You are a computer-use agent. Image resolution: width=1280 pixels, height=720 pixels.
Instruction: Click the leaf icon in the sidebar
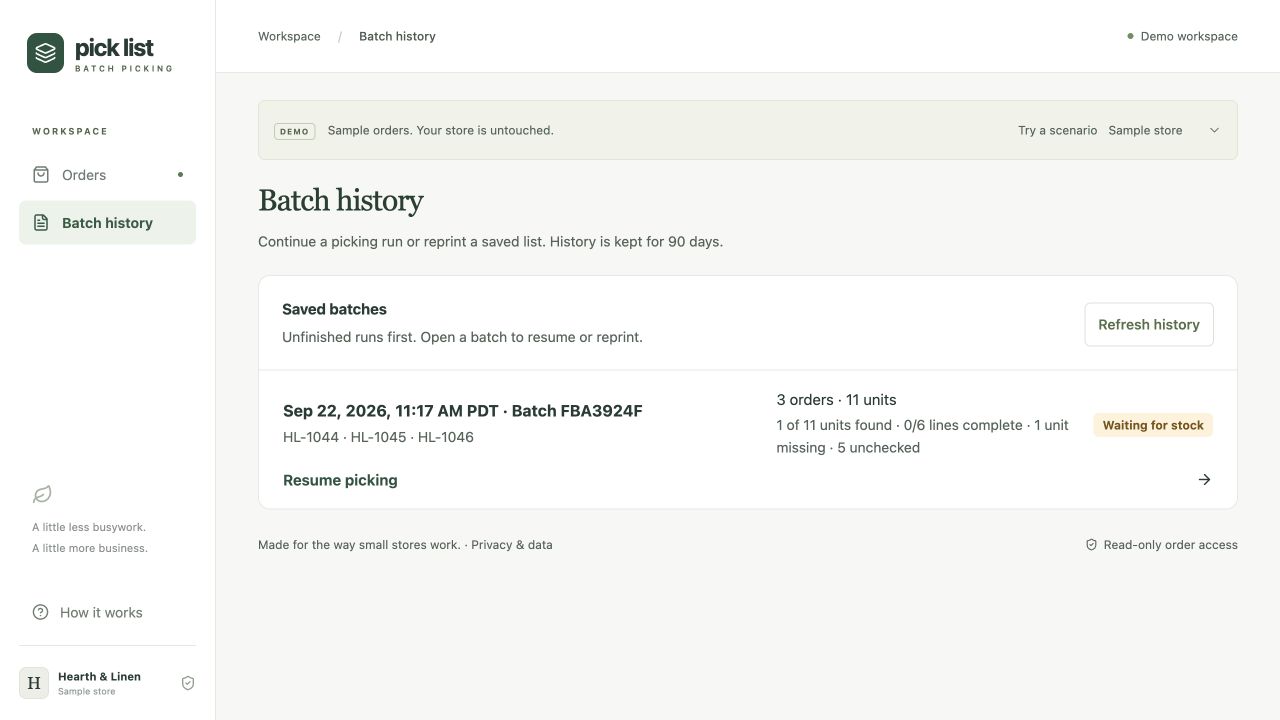coord(42,494)
